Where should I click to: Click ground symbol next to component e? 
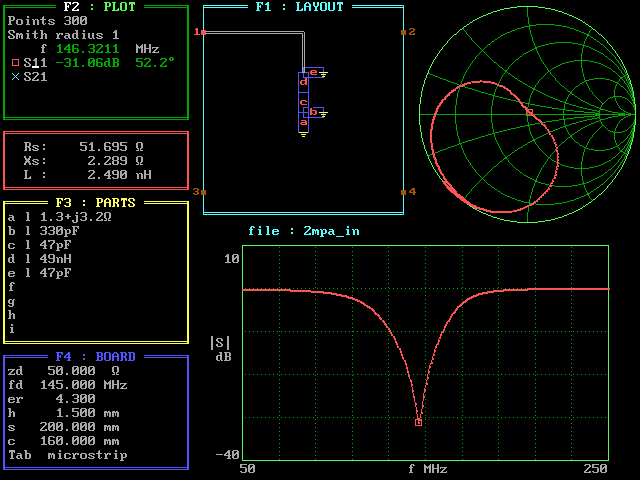coord(323,74)
